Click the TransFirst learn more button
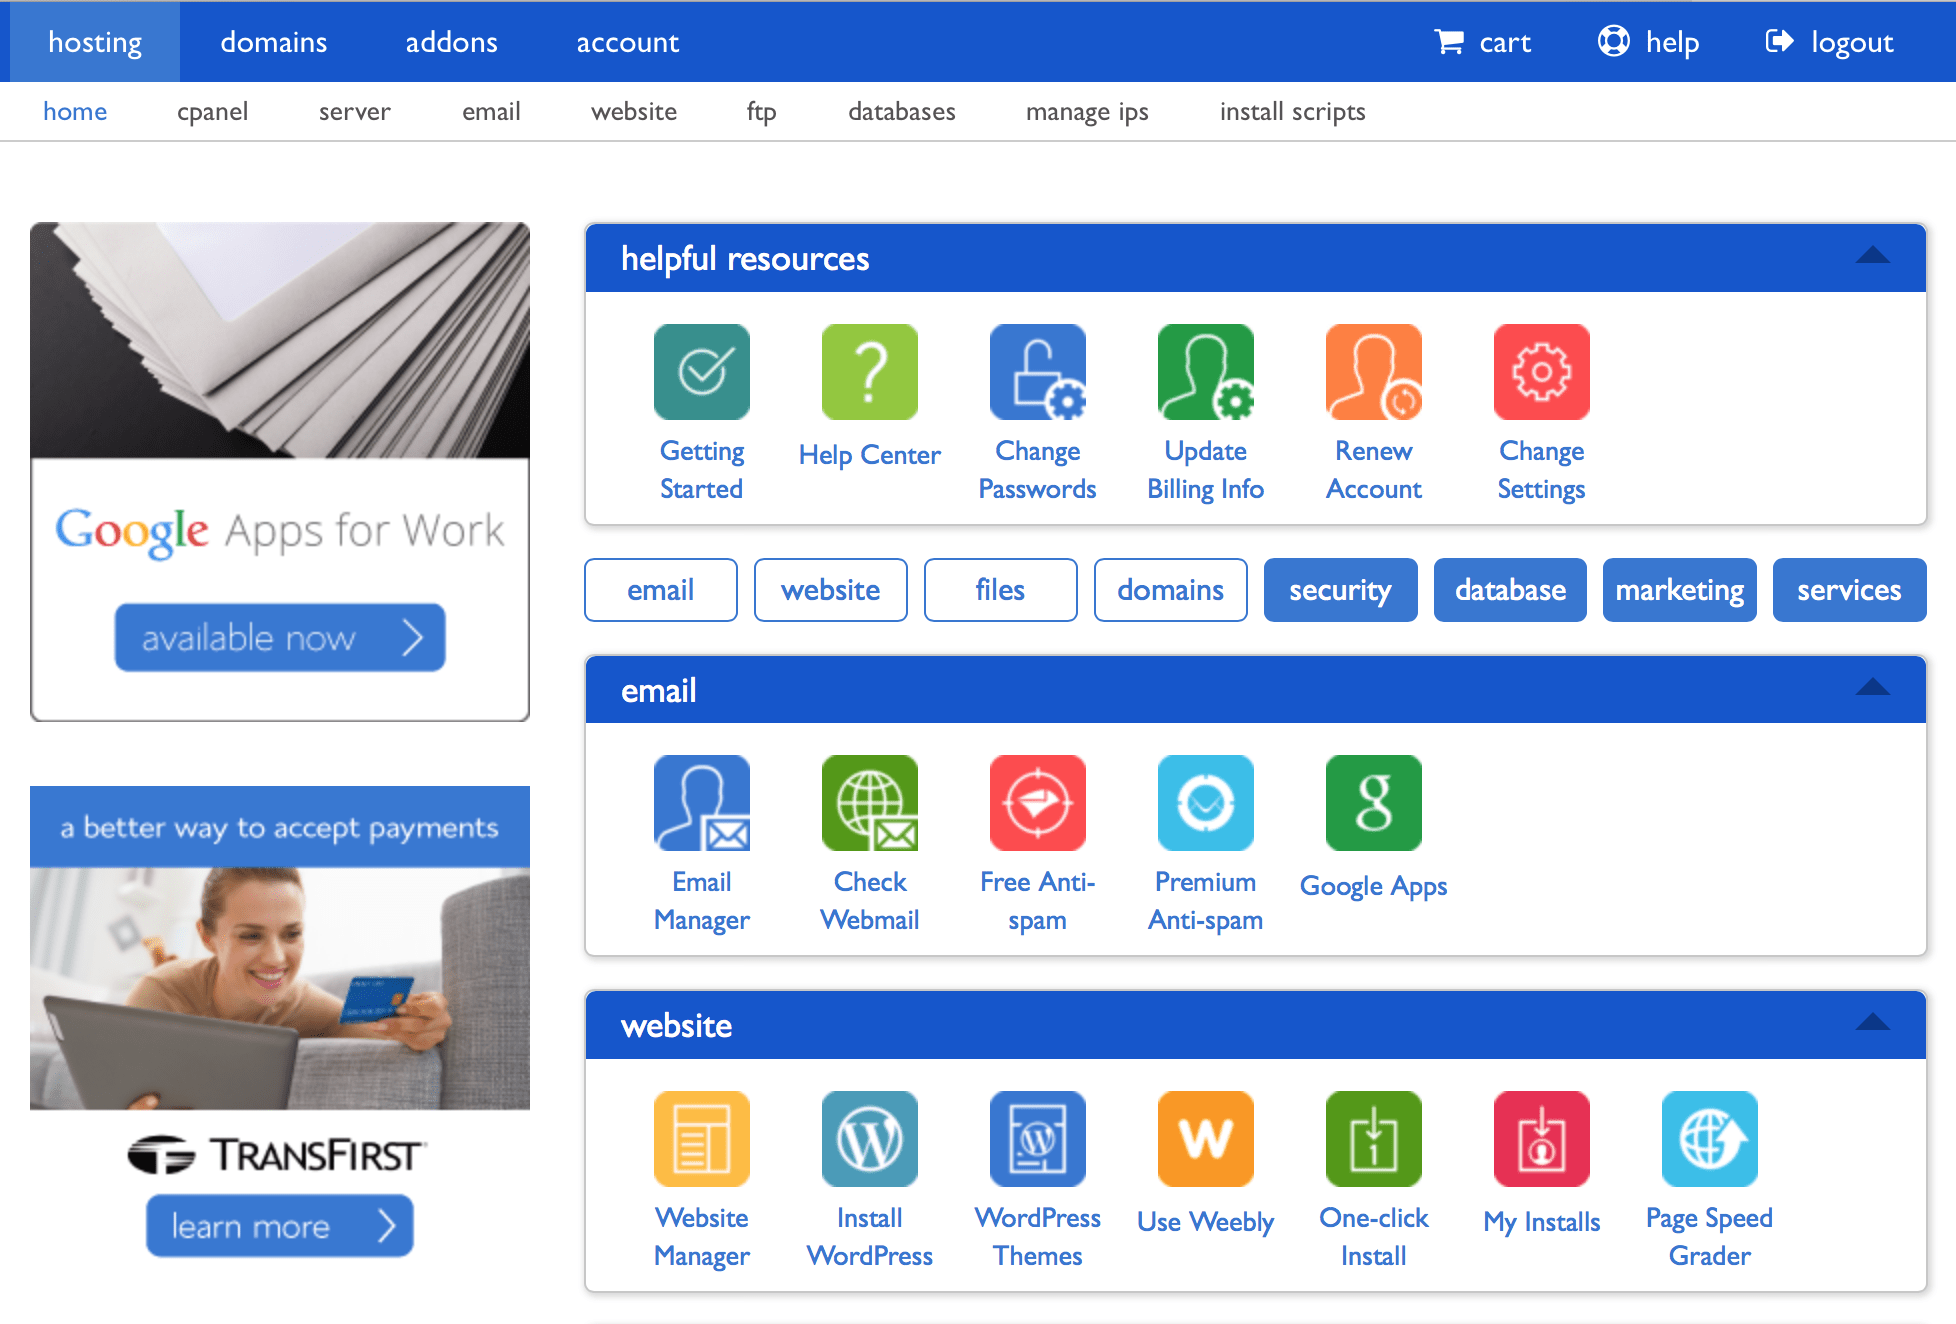 (x=280, y=1226)
